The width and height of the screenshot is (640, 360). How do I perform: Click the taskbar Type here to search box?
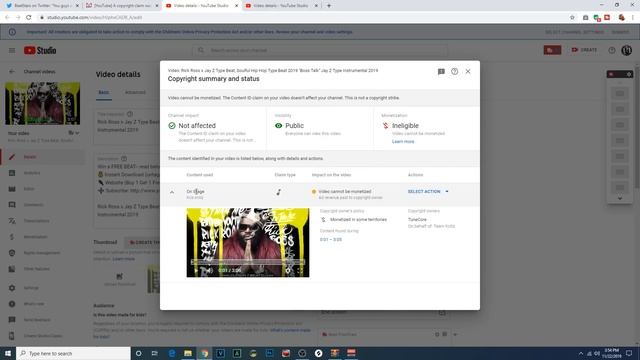(x=73, y=353)
